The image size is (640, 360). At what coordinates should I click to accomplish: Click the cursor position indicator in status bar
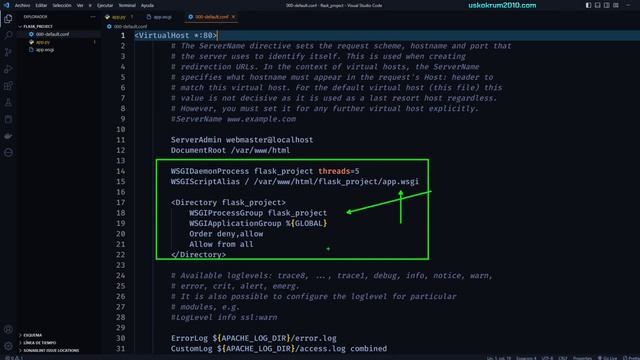coord(499,358)
